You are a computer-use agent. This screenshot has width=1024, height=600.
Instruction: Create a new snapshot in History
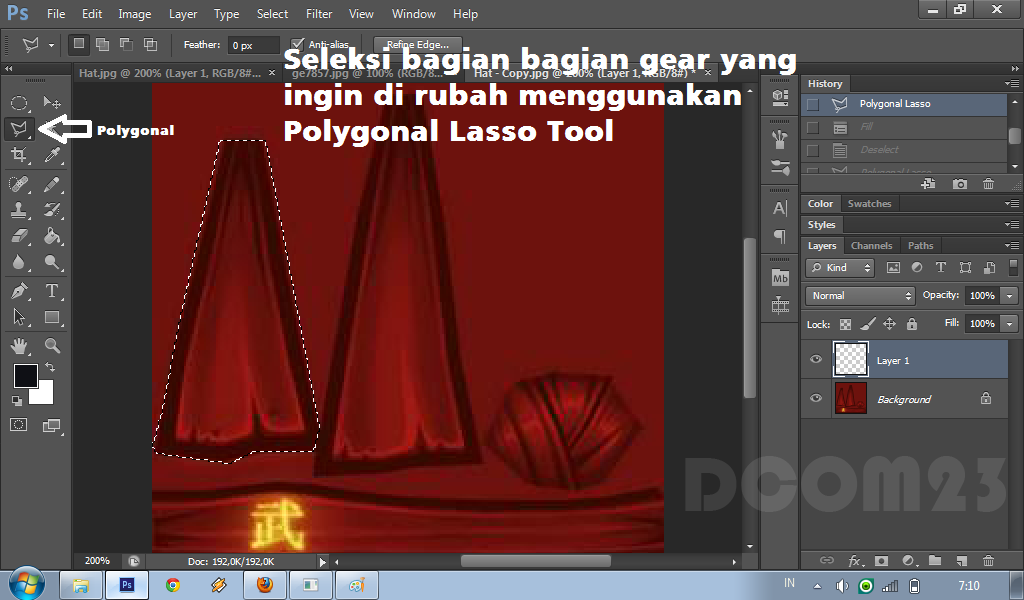(x=960, y=184)
